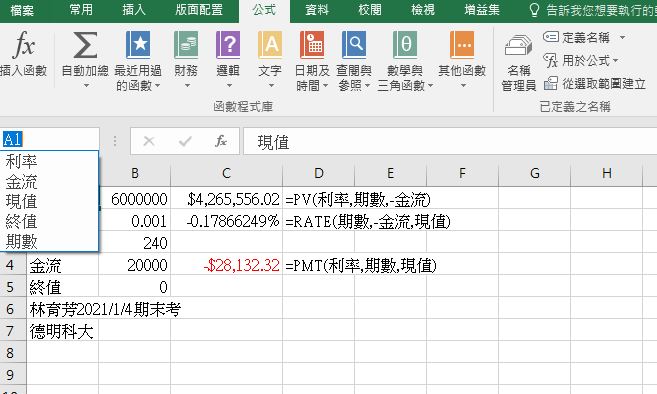Open Financial (財務) functions book icon
This screenshot has height=394, width=657.
[x=186, y=44]
